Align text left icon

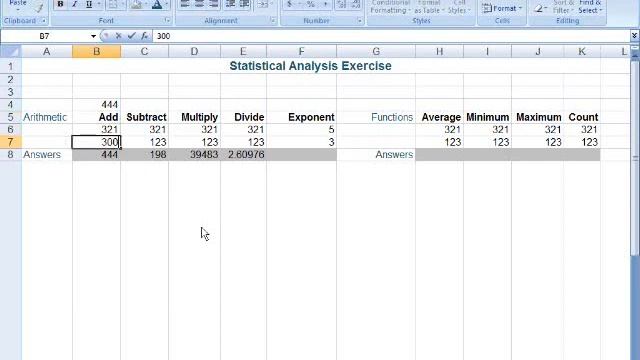pos(185,4)
